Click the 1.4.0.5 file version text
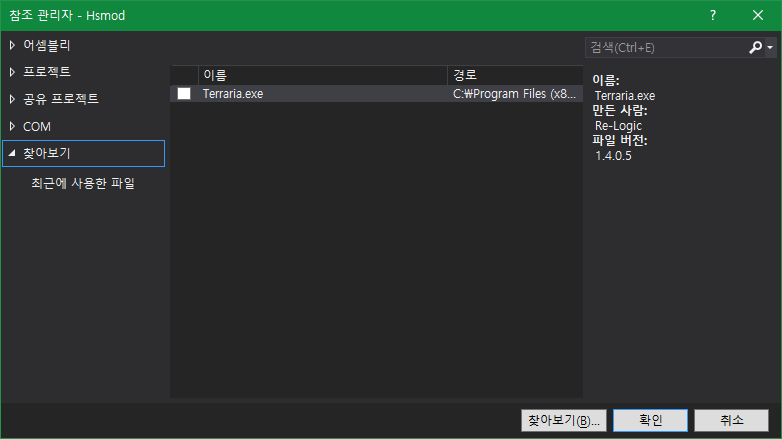782x439 pixels. [613, 156]
